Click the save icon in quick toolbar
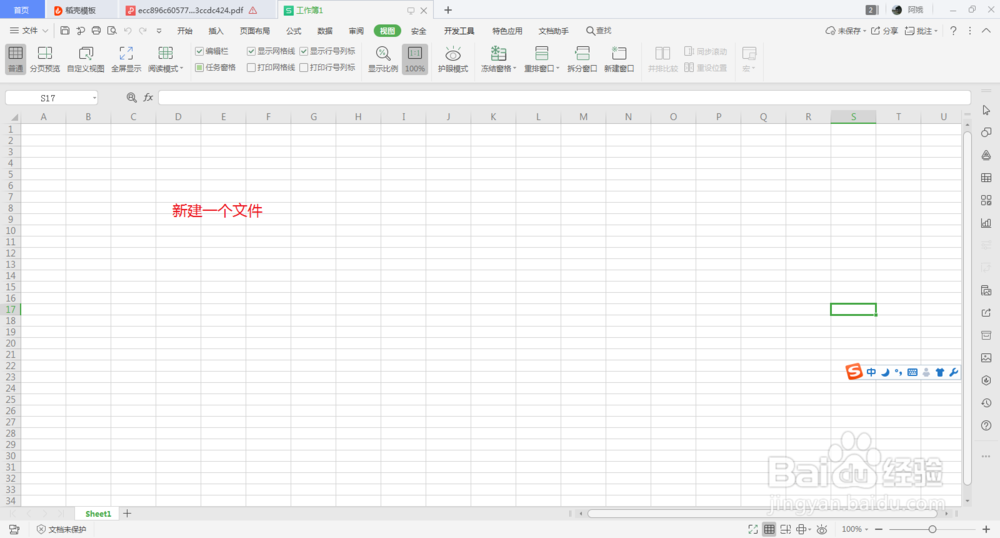Viewport: 1000px width, 538px height. (64, 31)
